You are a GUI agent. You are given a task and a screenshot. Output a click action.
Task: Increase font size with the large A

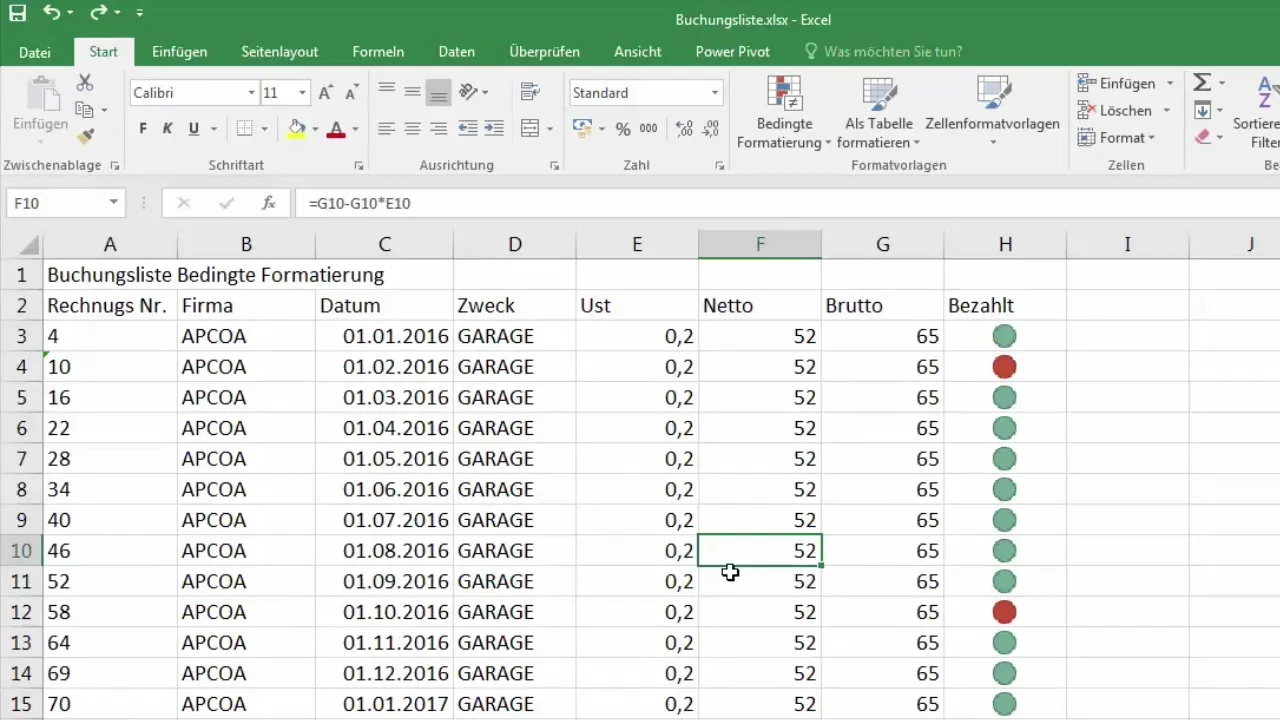click(325, 93)
